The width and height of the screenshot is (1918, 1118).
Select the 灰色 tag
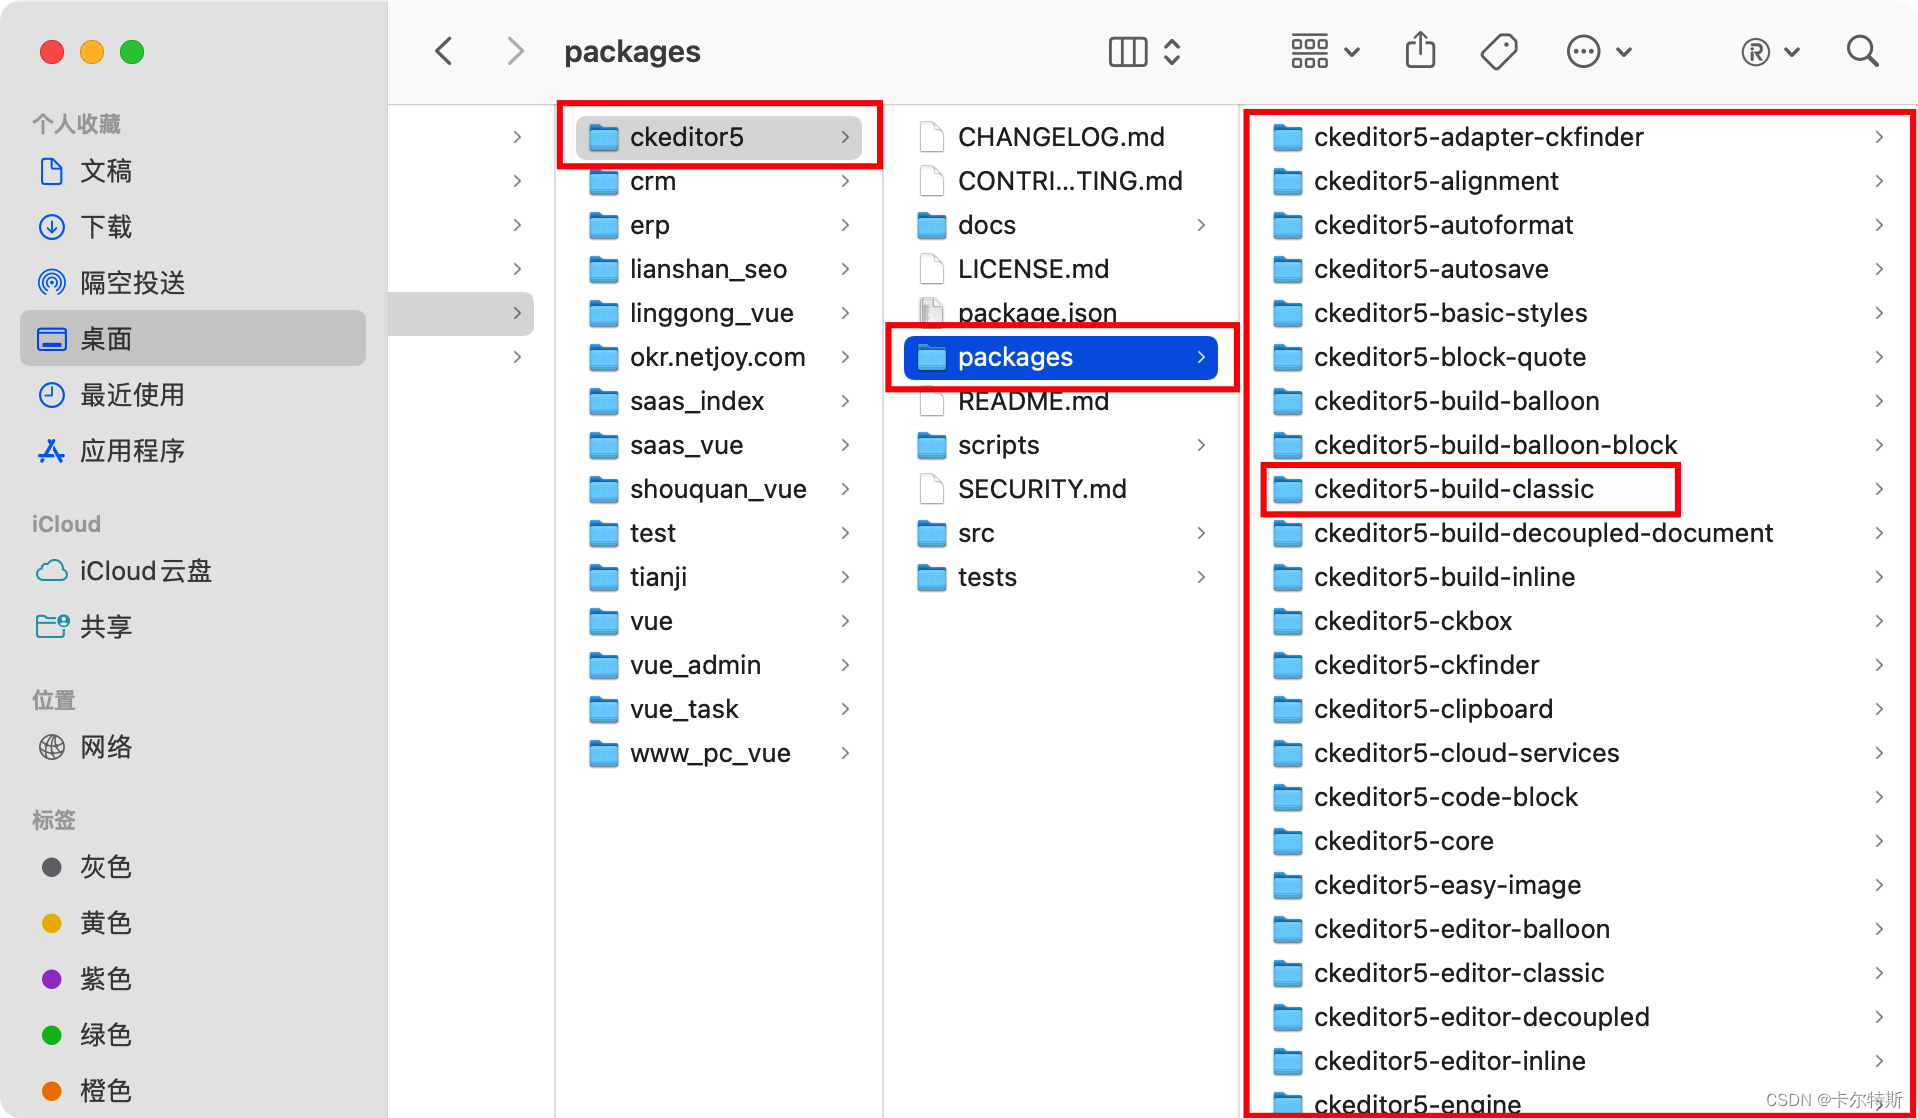(193, 867)
